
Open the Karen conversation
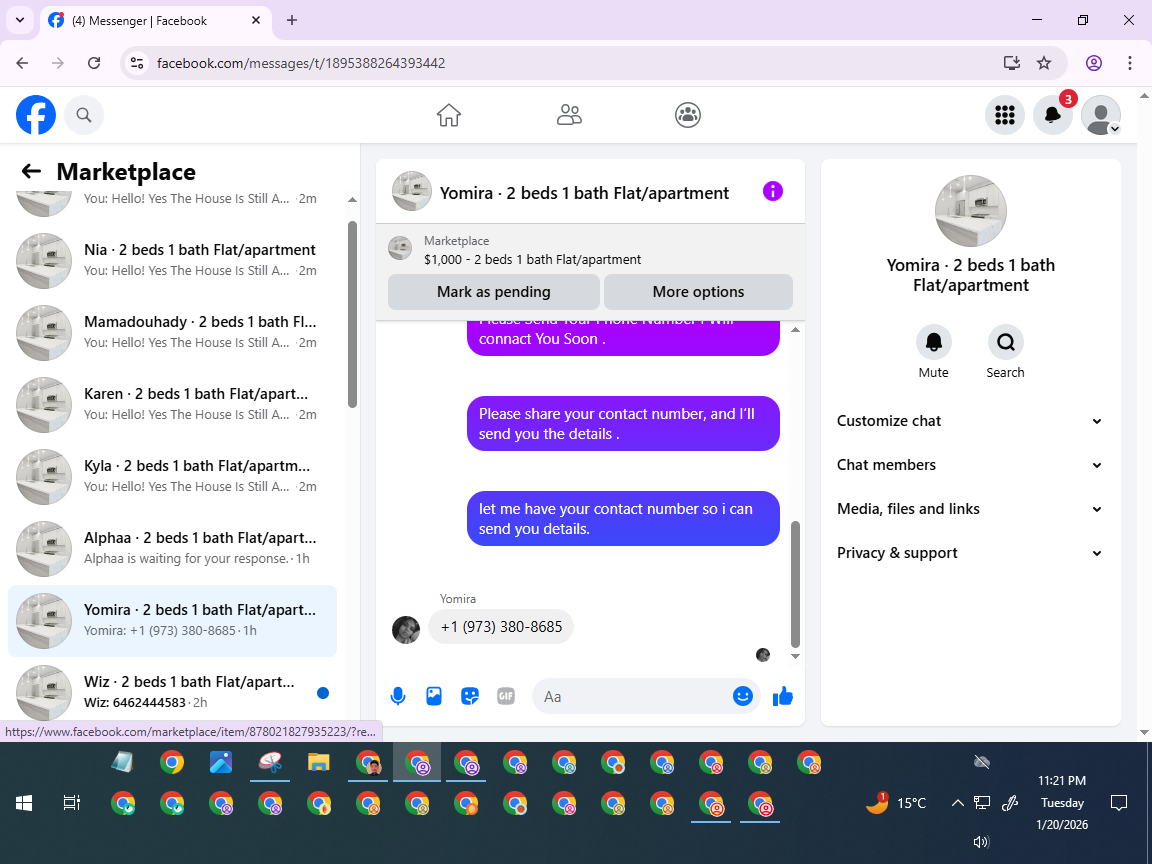click(173, 404)
